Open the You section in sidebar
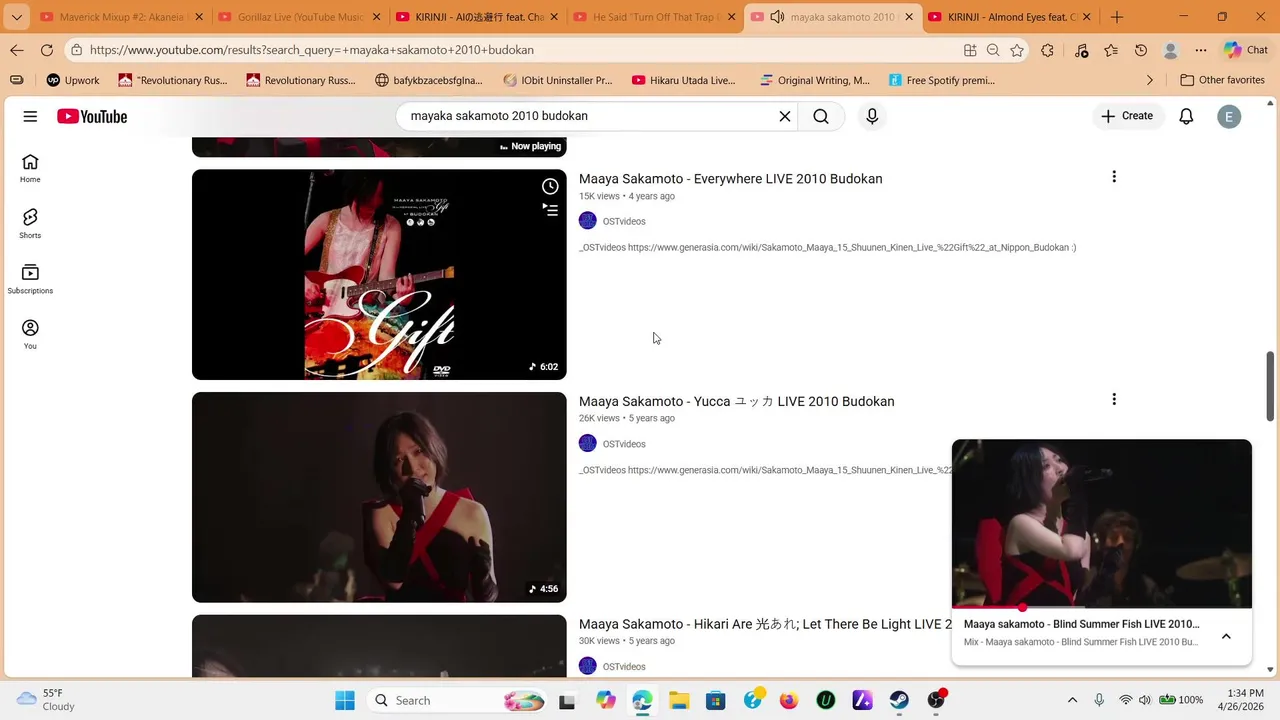Viewport: 1280px width, 720px height. (30, 335)
